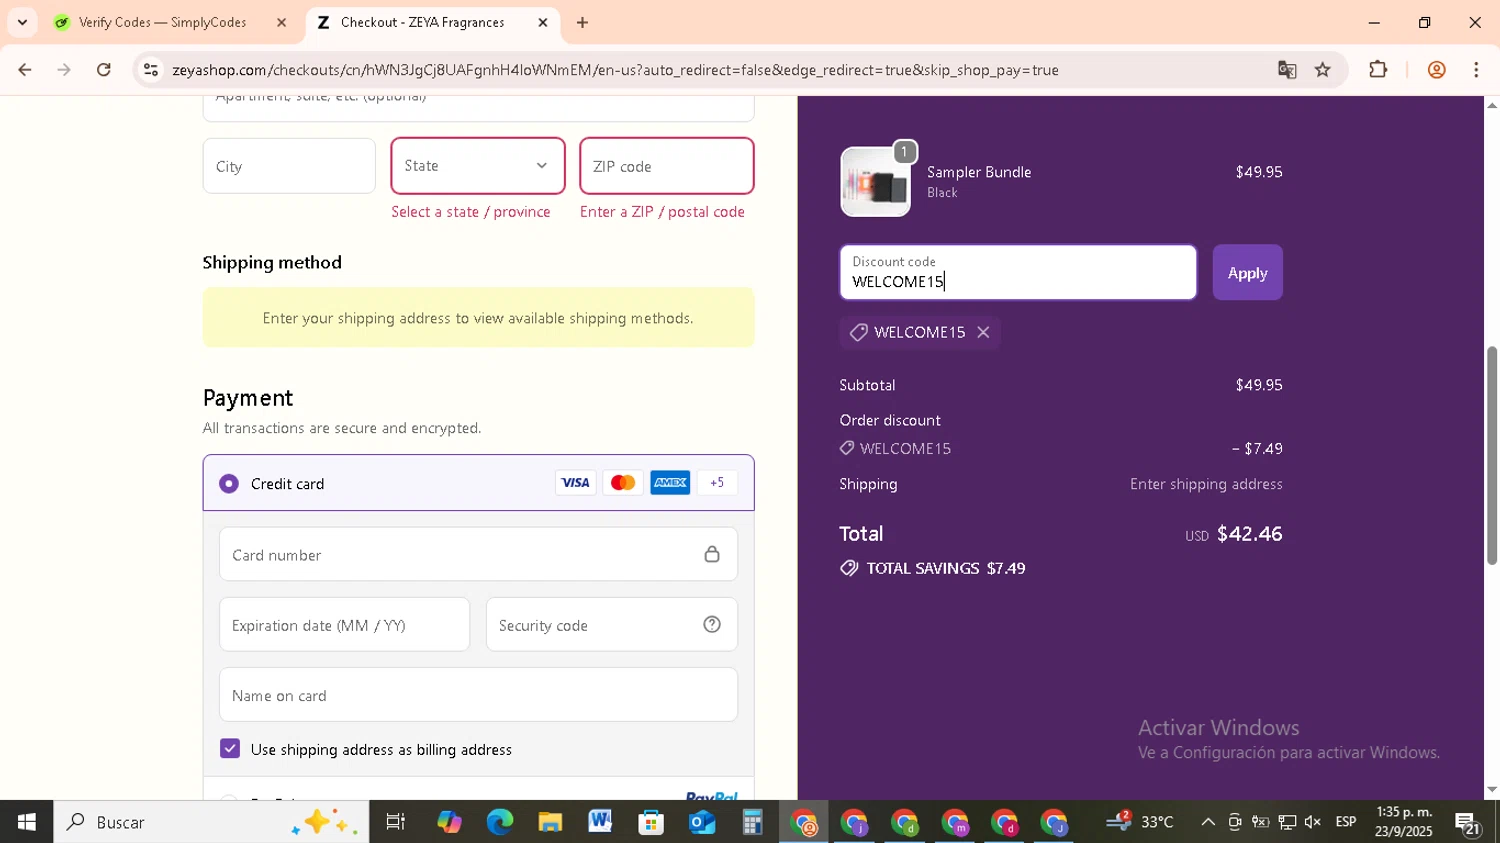The height and width of the screenshot is (843, 1500).
Task: Show the +5 more card types
Action: coord(717,483)
